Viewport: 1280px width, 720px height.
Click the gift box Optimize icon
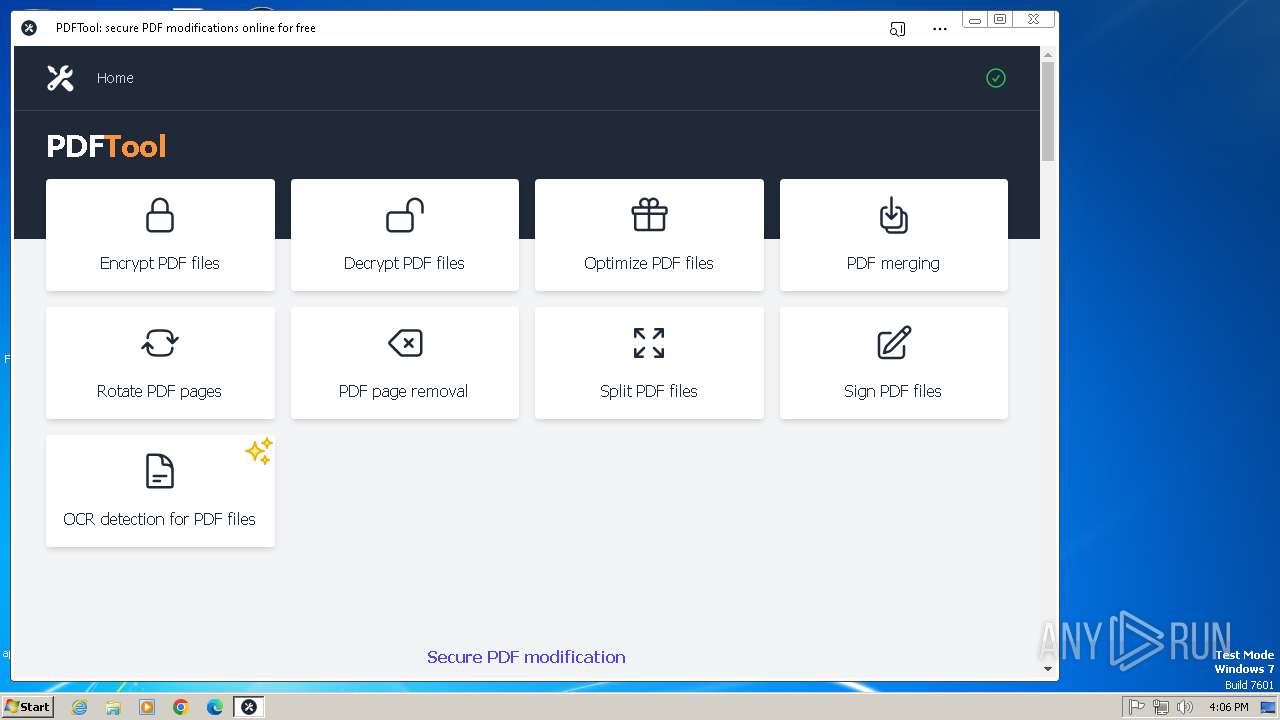click(649, 215)
